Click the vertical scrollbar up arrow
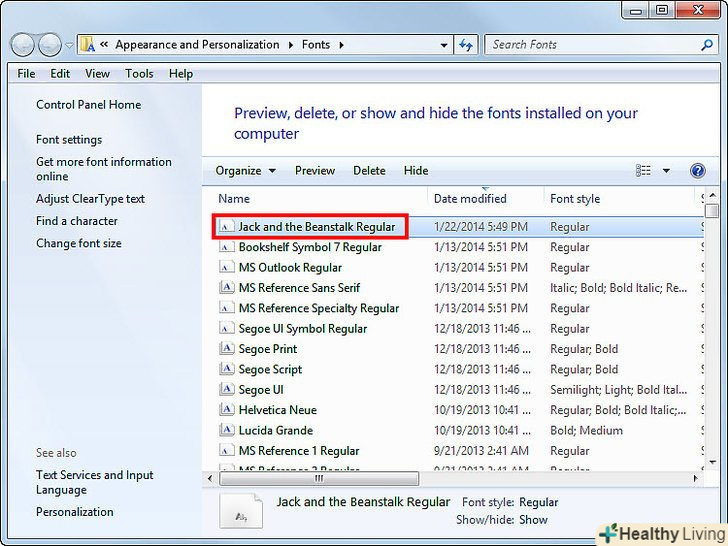This screenshot has height=546, width=728. [713, 196]
